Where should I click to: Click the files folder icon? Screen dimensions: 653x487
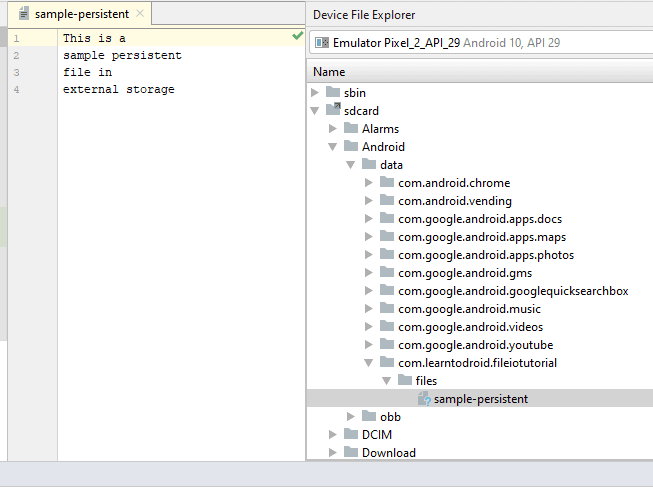[x=404, y=381]
